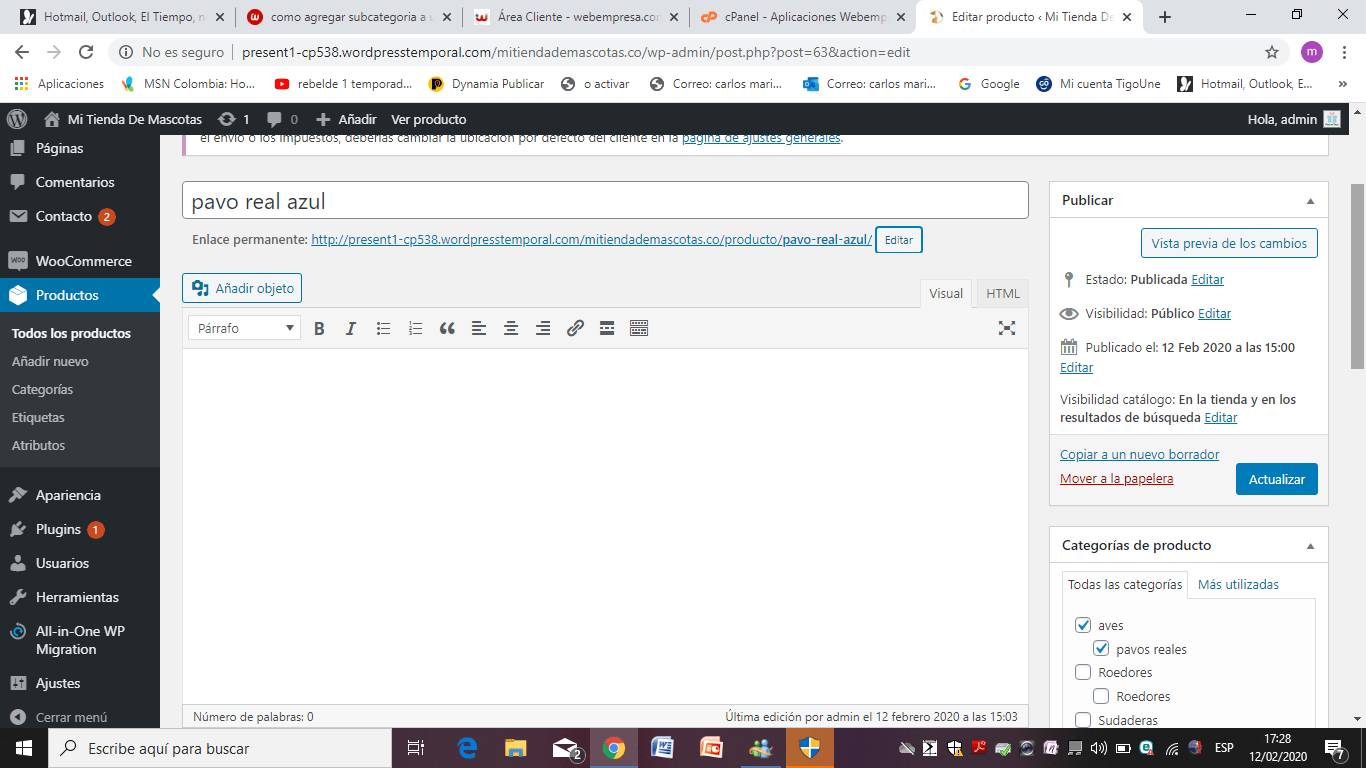Enter distraction-free fullscreen writing mode
The image size is (1366, 768).
point(1007,328)
